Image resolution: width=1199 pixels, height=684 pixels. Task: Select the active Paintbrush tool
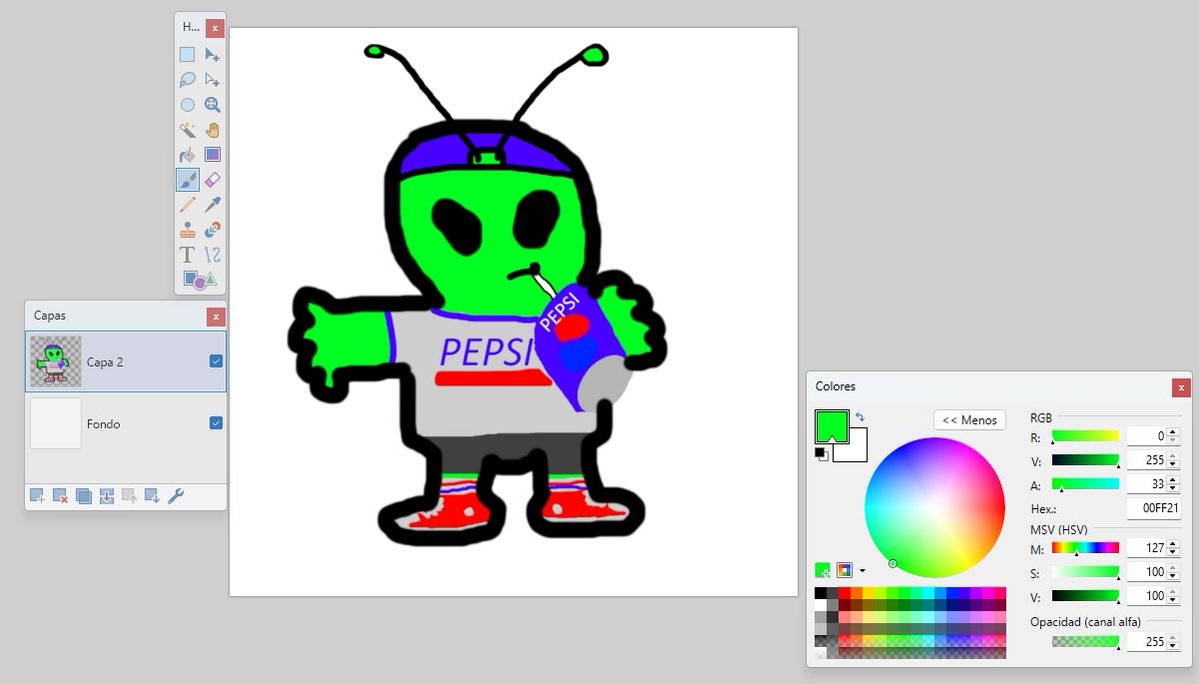(x=187, y=180)
